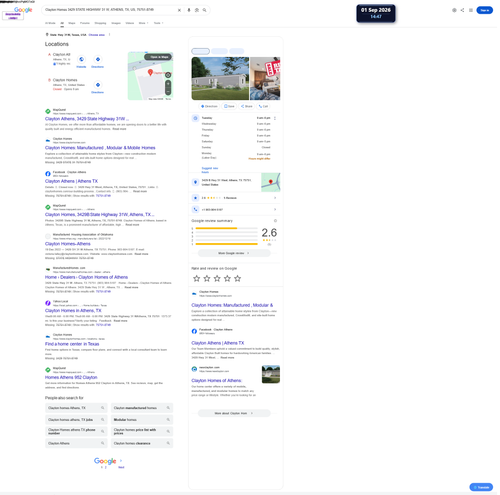500x495 pixels.
Task: Switch to the Maps search tab
Action: click(72, 23)
